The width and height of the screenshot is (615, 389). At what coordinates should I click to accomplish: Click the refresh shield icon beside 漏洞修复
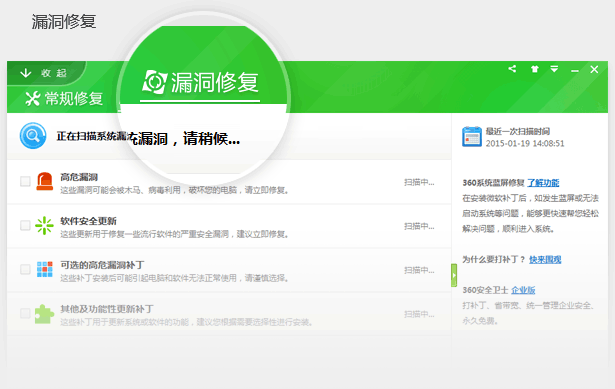[155, 82]
